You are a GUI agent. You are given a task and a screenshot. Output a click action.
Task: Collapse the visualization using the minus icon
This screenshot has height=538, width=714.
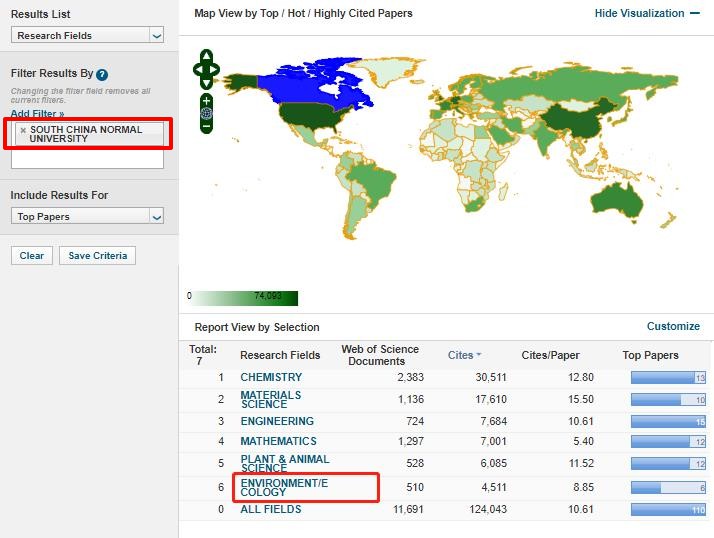695,13
